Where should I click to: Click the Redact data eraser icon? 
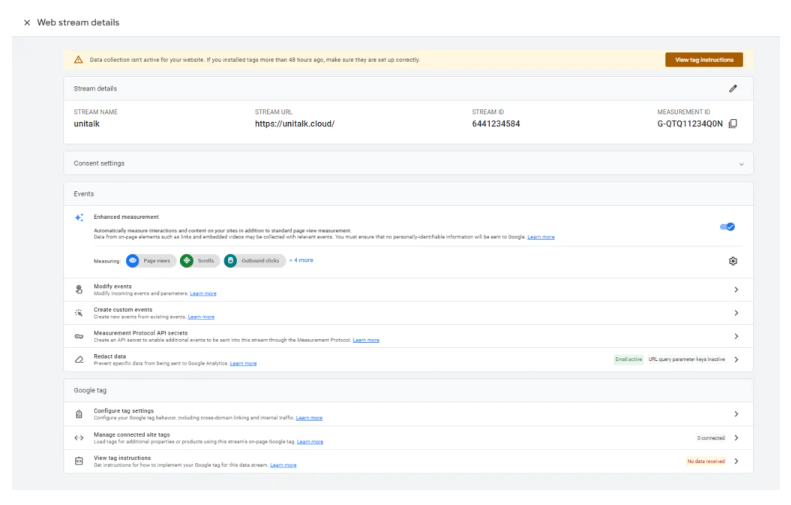pos(79,359)
